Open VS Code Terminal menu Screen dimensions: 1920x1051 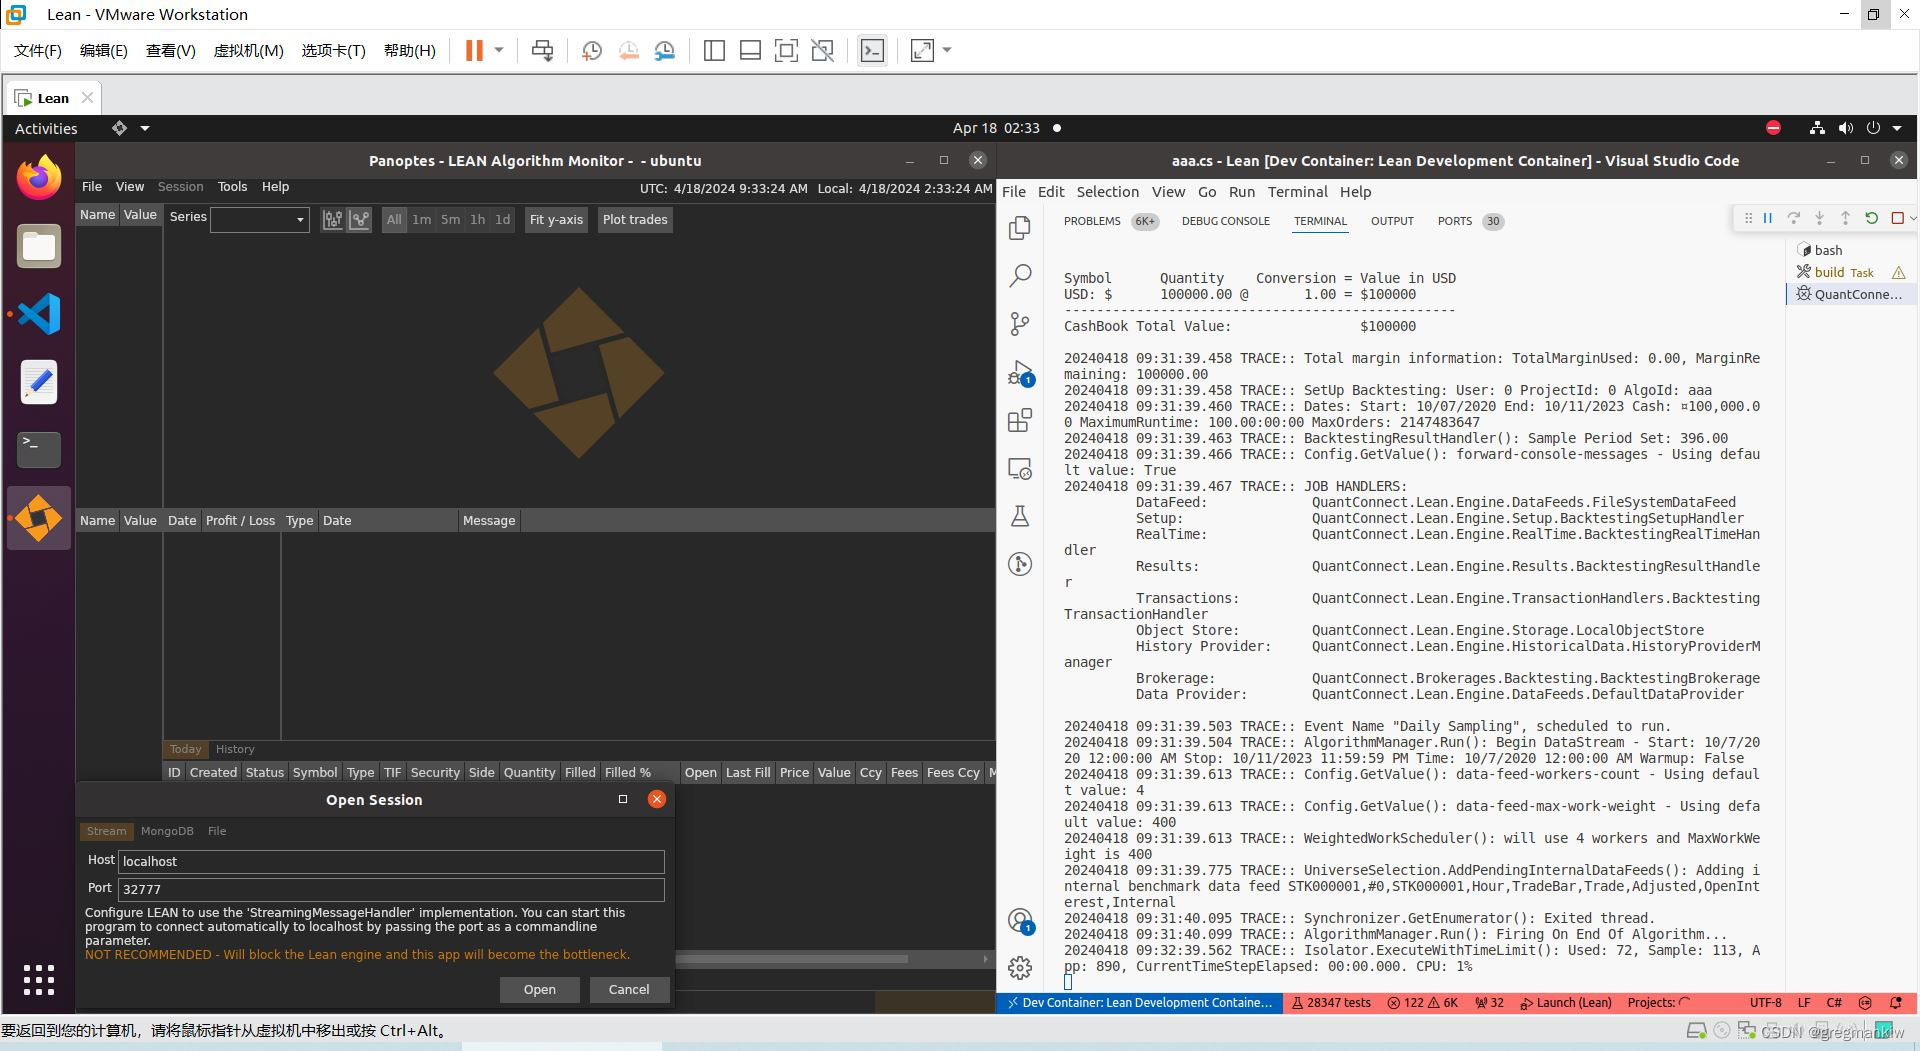(1297, 192)
